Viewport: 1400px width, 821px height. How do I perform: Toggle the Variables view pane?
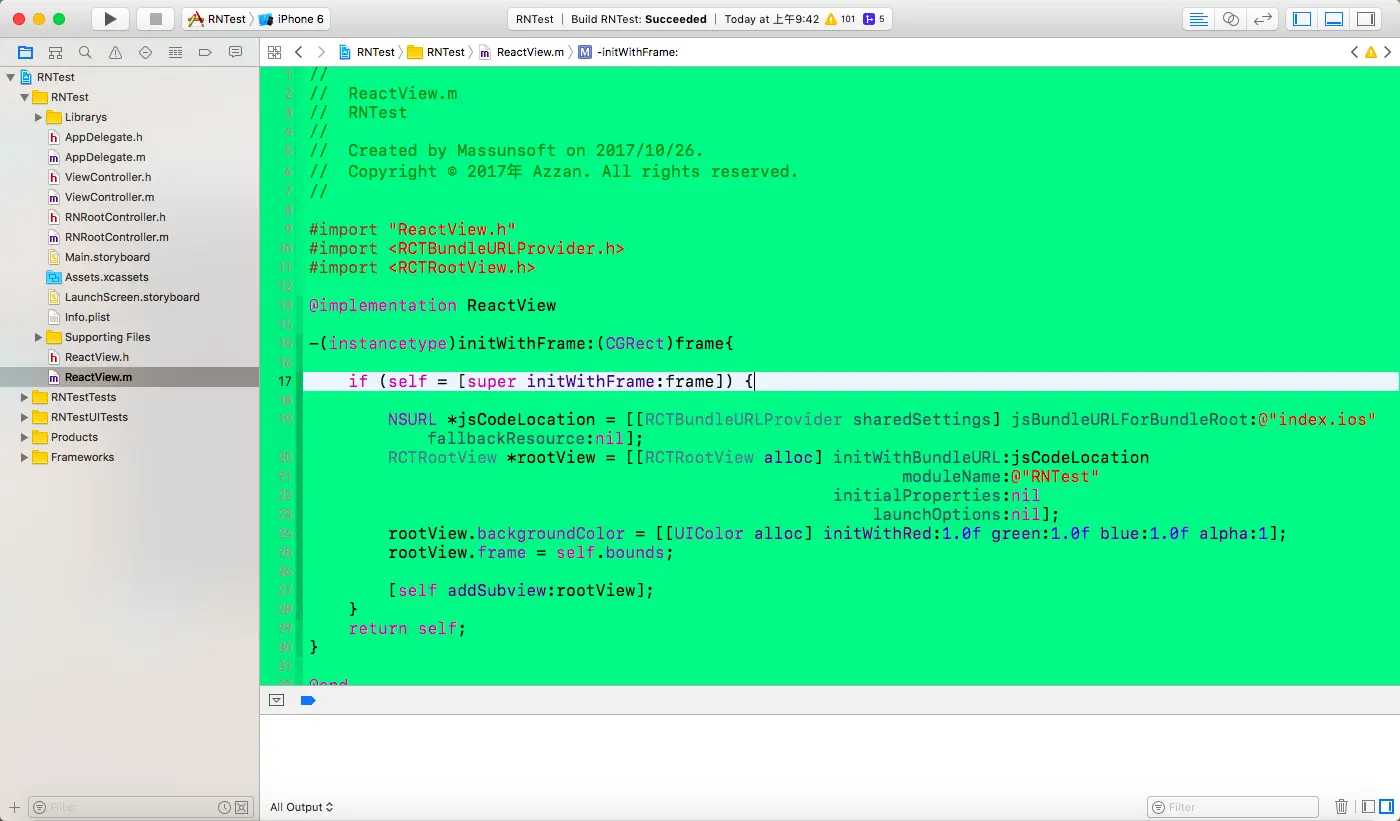tap(1369, 807)
